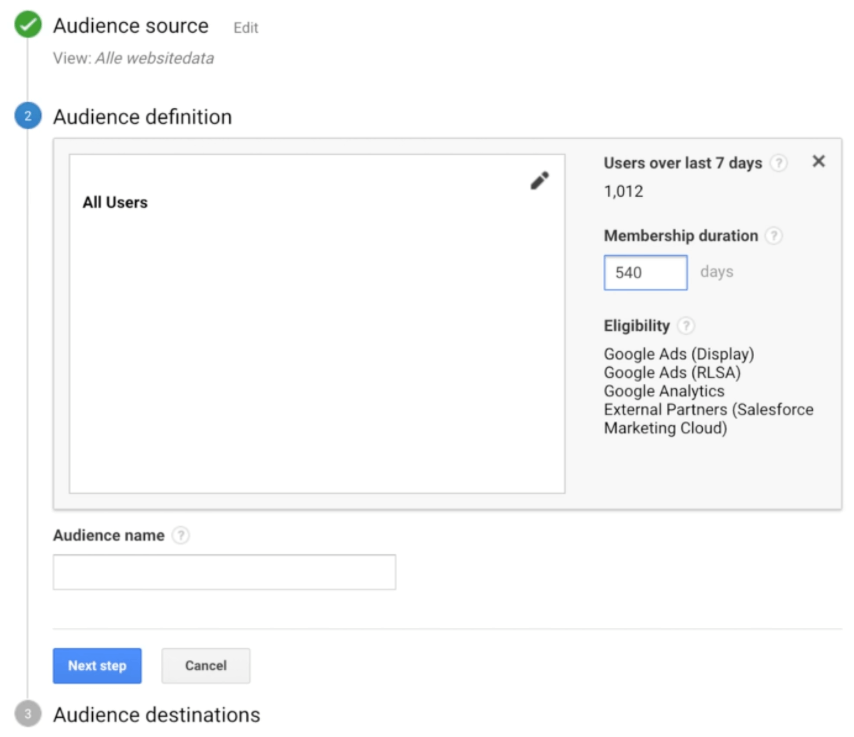Viewport: 854px width, 737px height.
Task: Click the All Users audience box
Action: [317, 324]
